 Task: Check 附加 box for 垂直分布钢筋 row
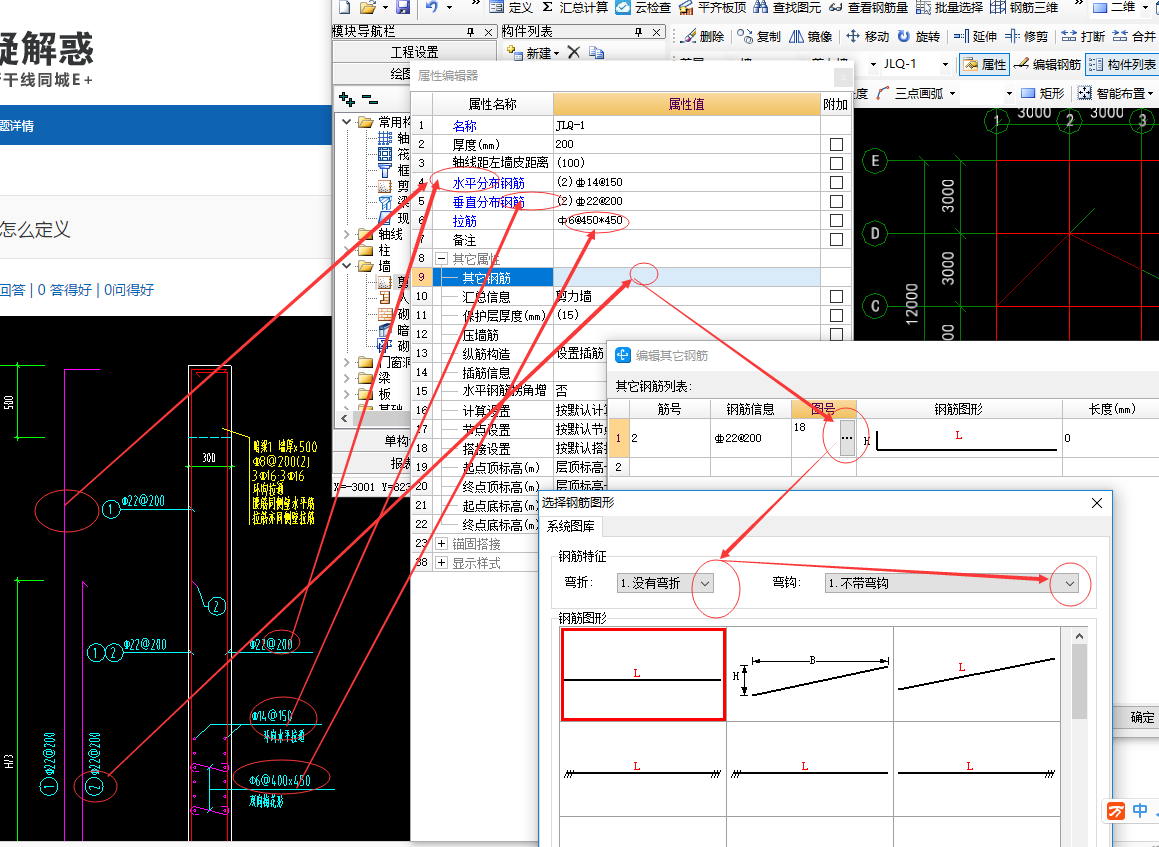click(x=836, y=202)
